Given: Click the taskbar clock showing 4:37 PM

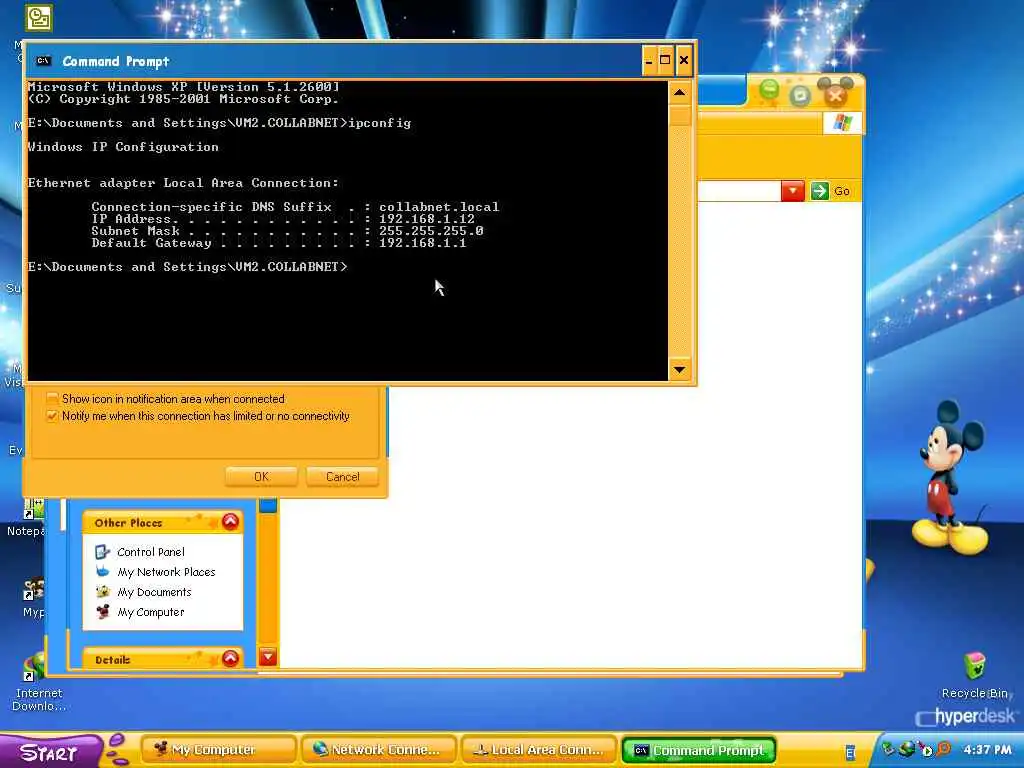Looking at the screenshot, I should click(987, 749).
